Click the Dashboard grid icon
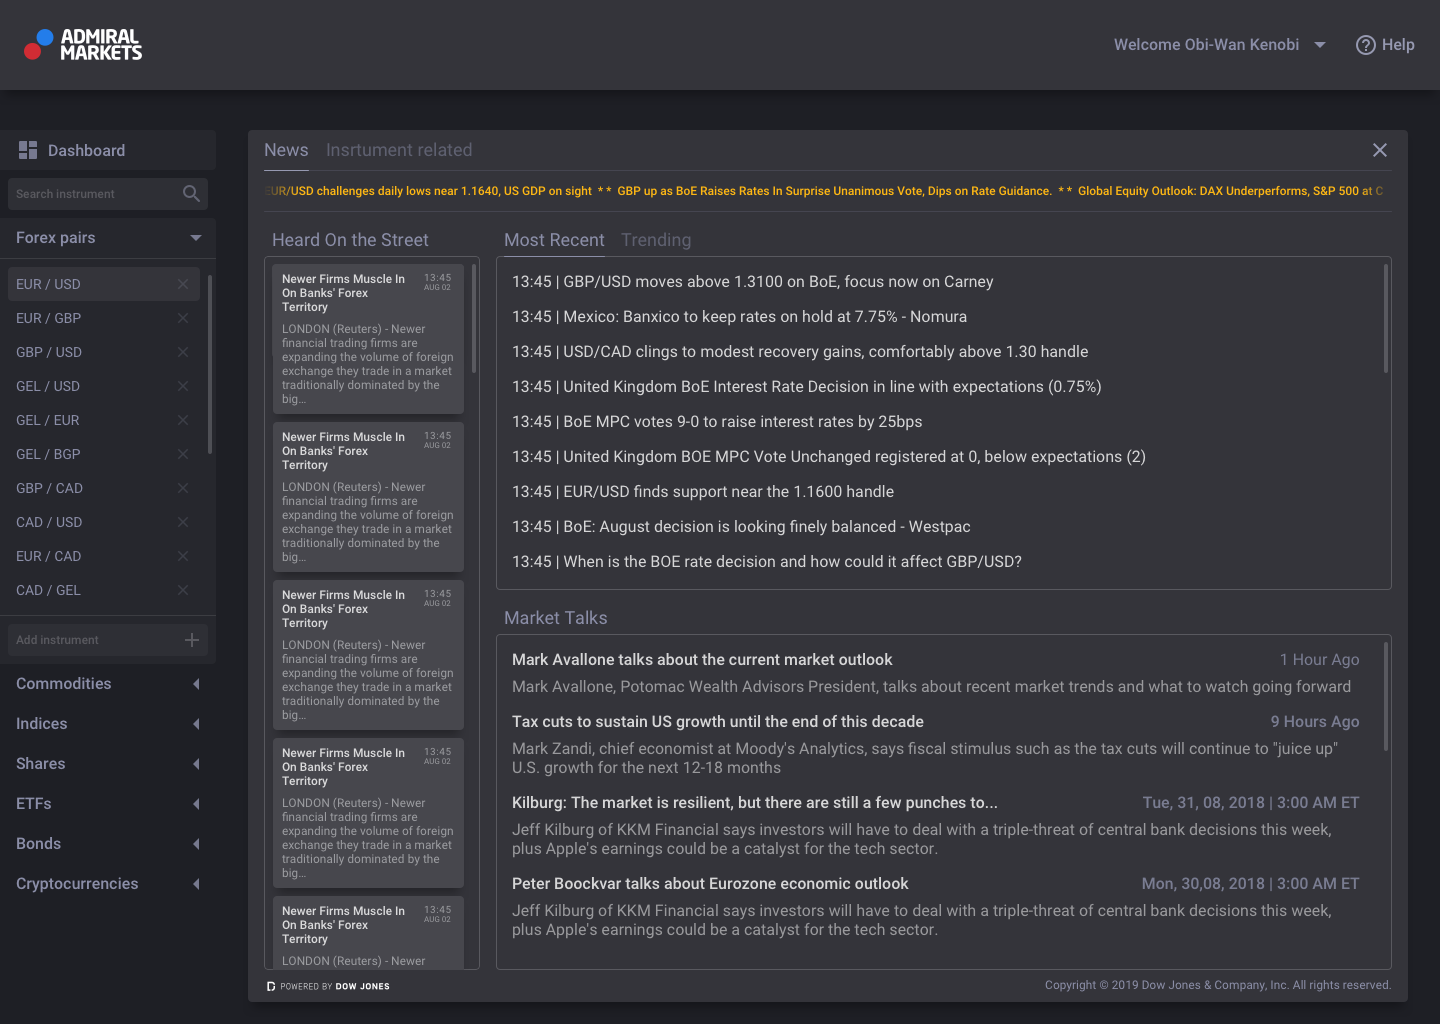This screenshot has height=1024, width=1440. tap(28, 150)
